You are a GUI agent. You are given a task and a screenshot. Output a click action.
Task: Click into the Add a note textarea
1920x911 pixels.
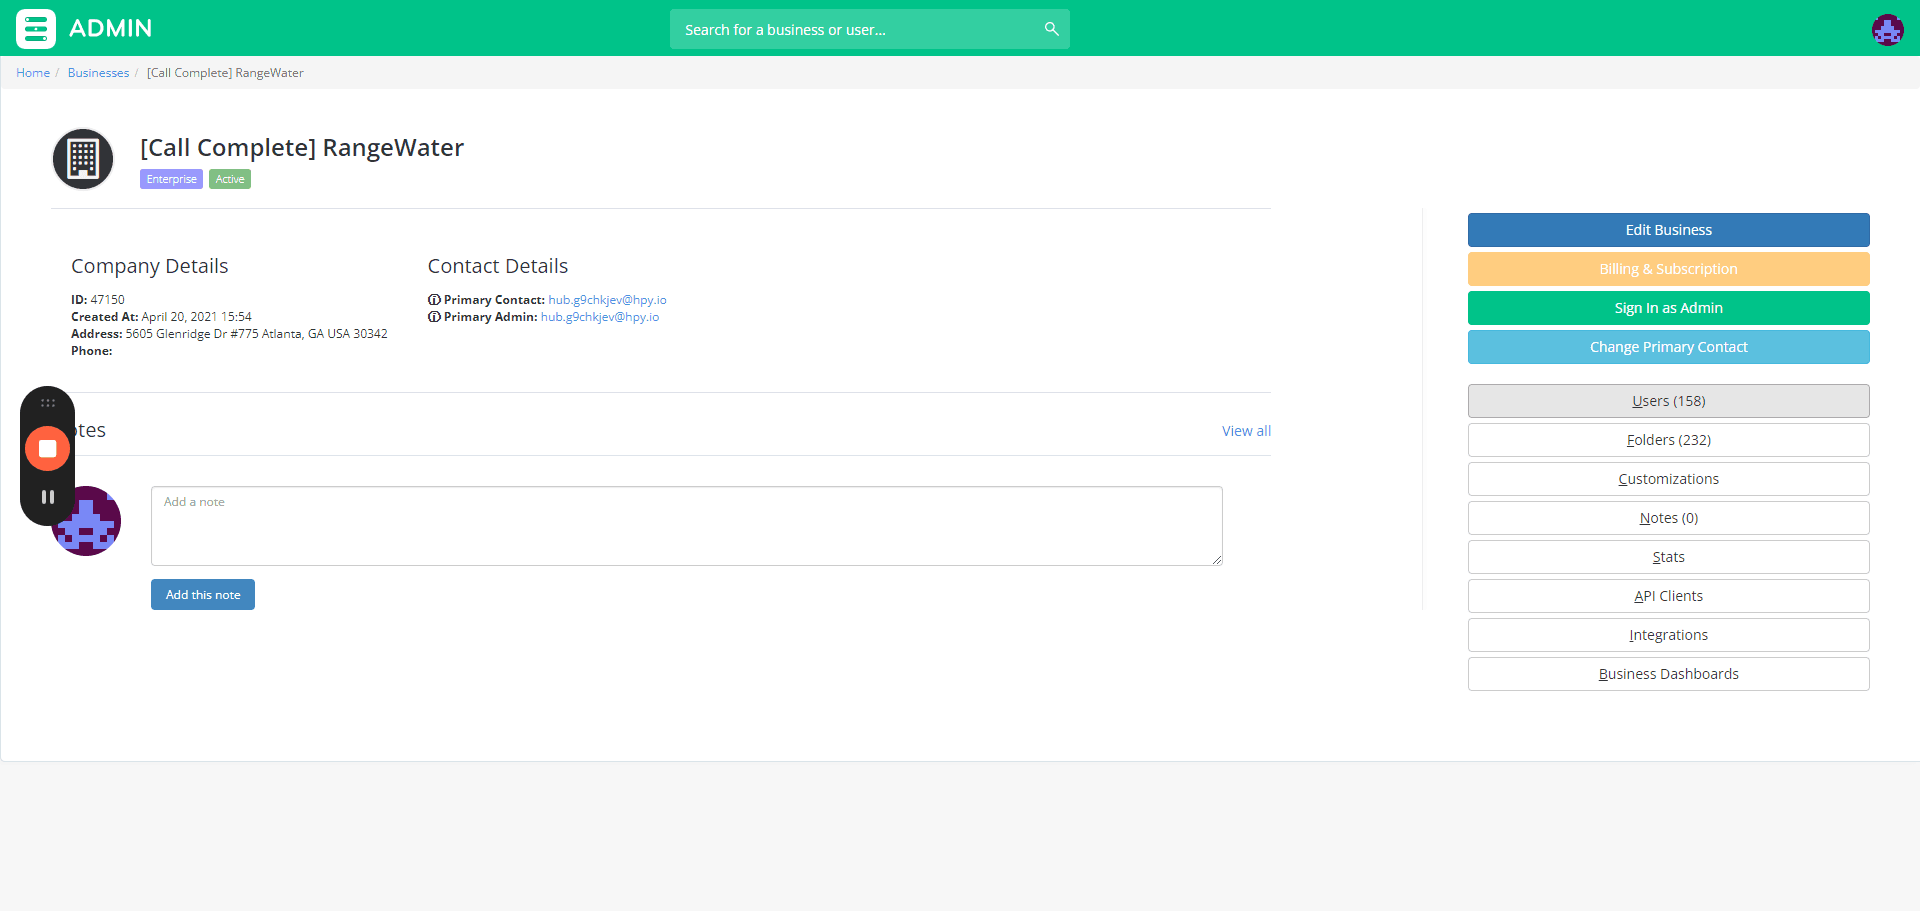pos(686,526)
